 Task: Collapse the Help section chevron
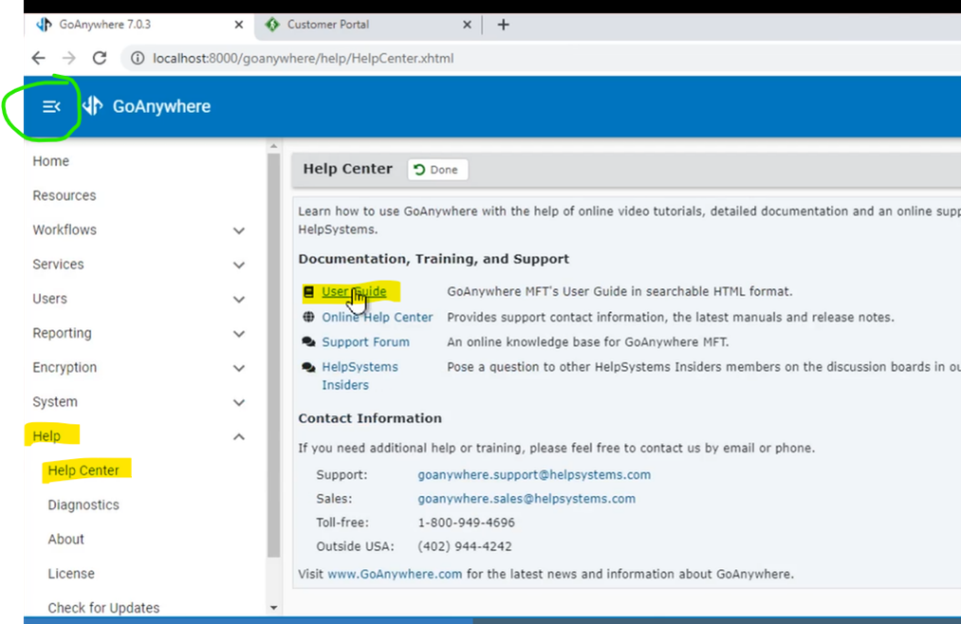pyautogui.click(x=239, y=436)
